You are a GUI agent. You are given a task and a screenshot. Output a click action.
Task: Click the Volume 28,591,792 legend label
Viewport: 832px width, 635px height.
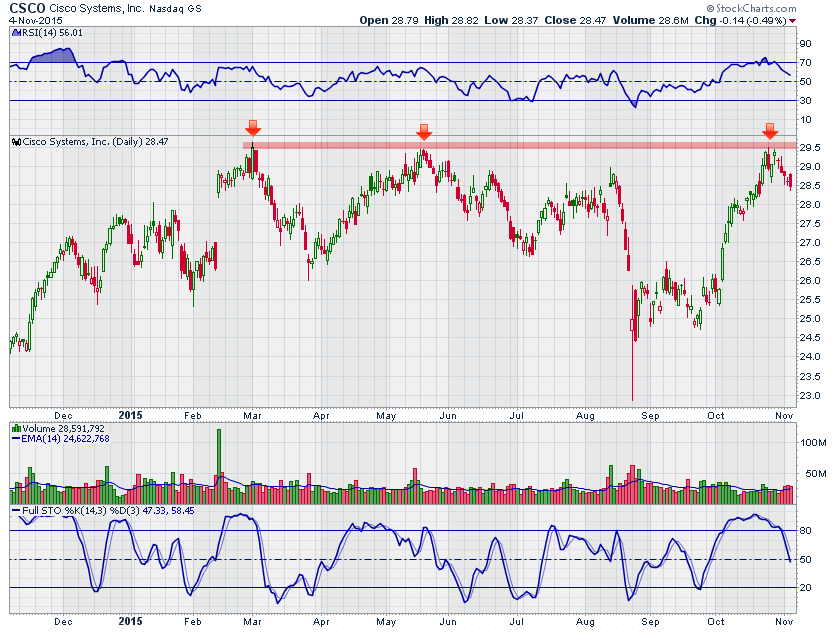coord(64,428)
